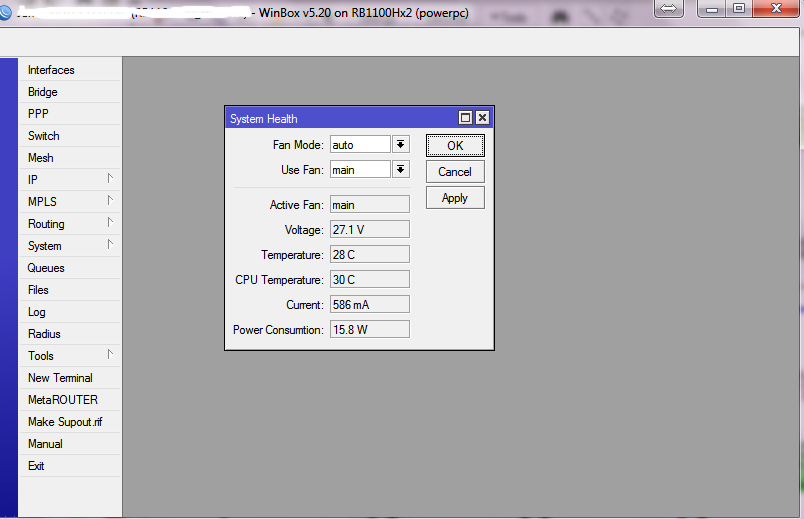This screenshot has height=519, width=804.
Task: Open the Files menu item
Action: click(x=70, y=290)
